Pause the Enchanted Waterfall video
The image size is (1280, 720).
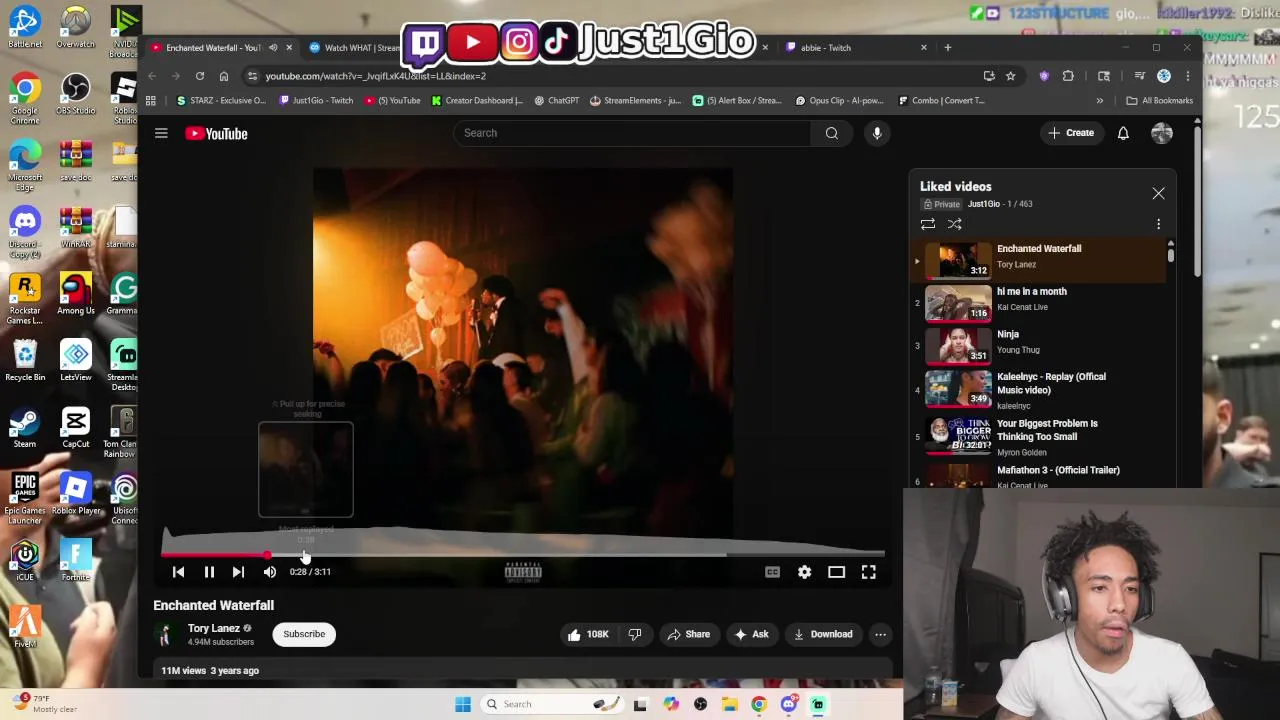(x=209, y=572)
